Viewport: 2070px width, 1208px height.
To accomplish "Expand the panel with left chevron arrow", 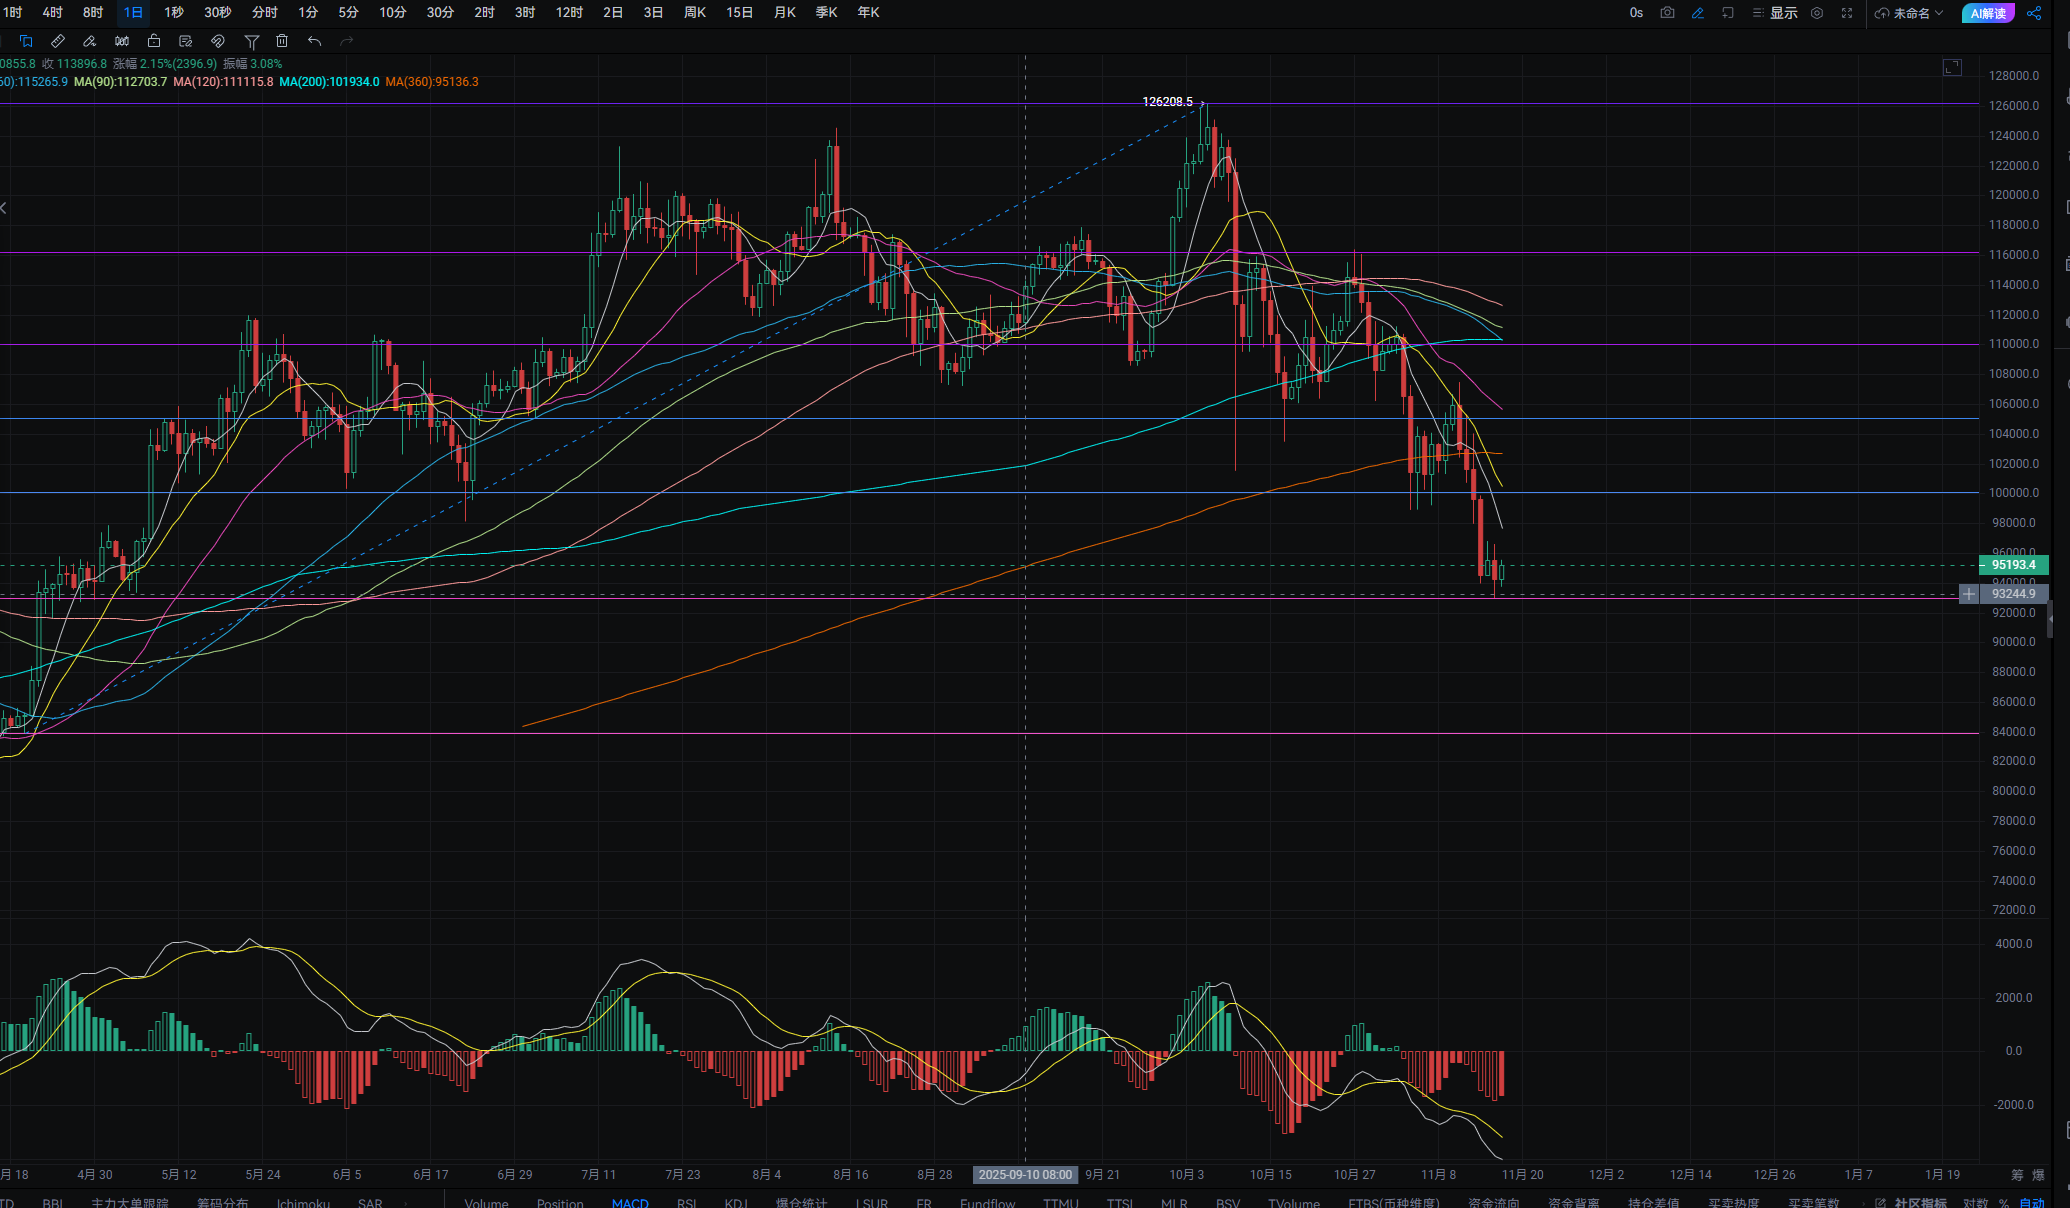I will pyautogui.click(x=4, y=208).
